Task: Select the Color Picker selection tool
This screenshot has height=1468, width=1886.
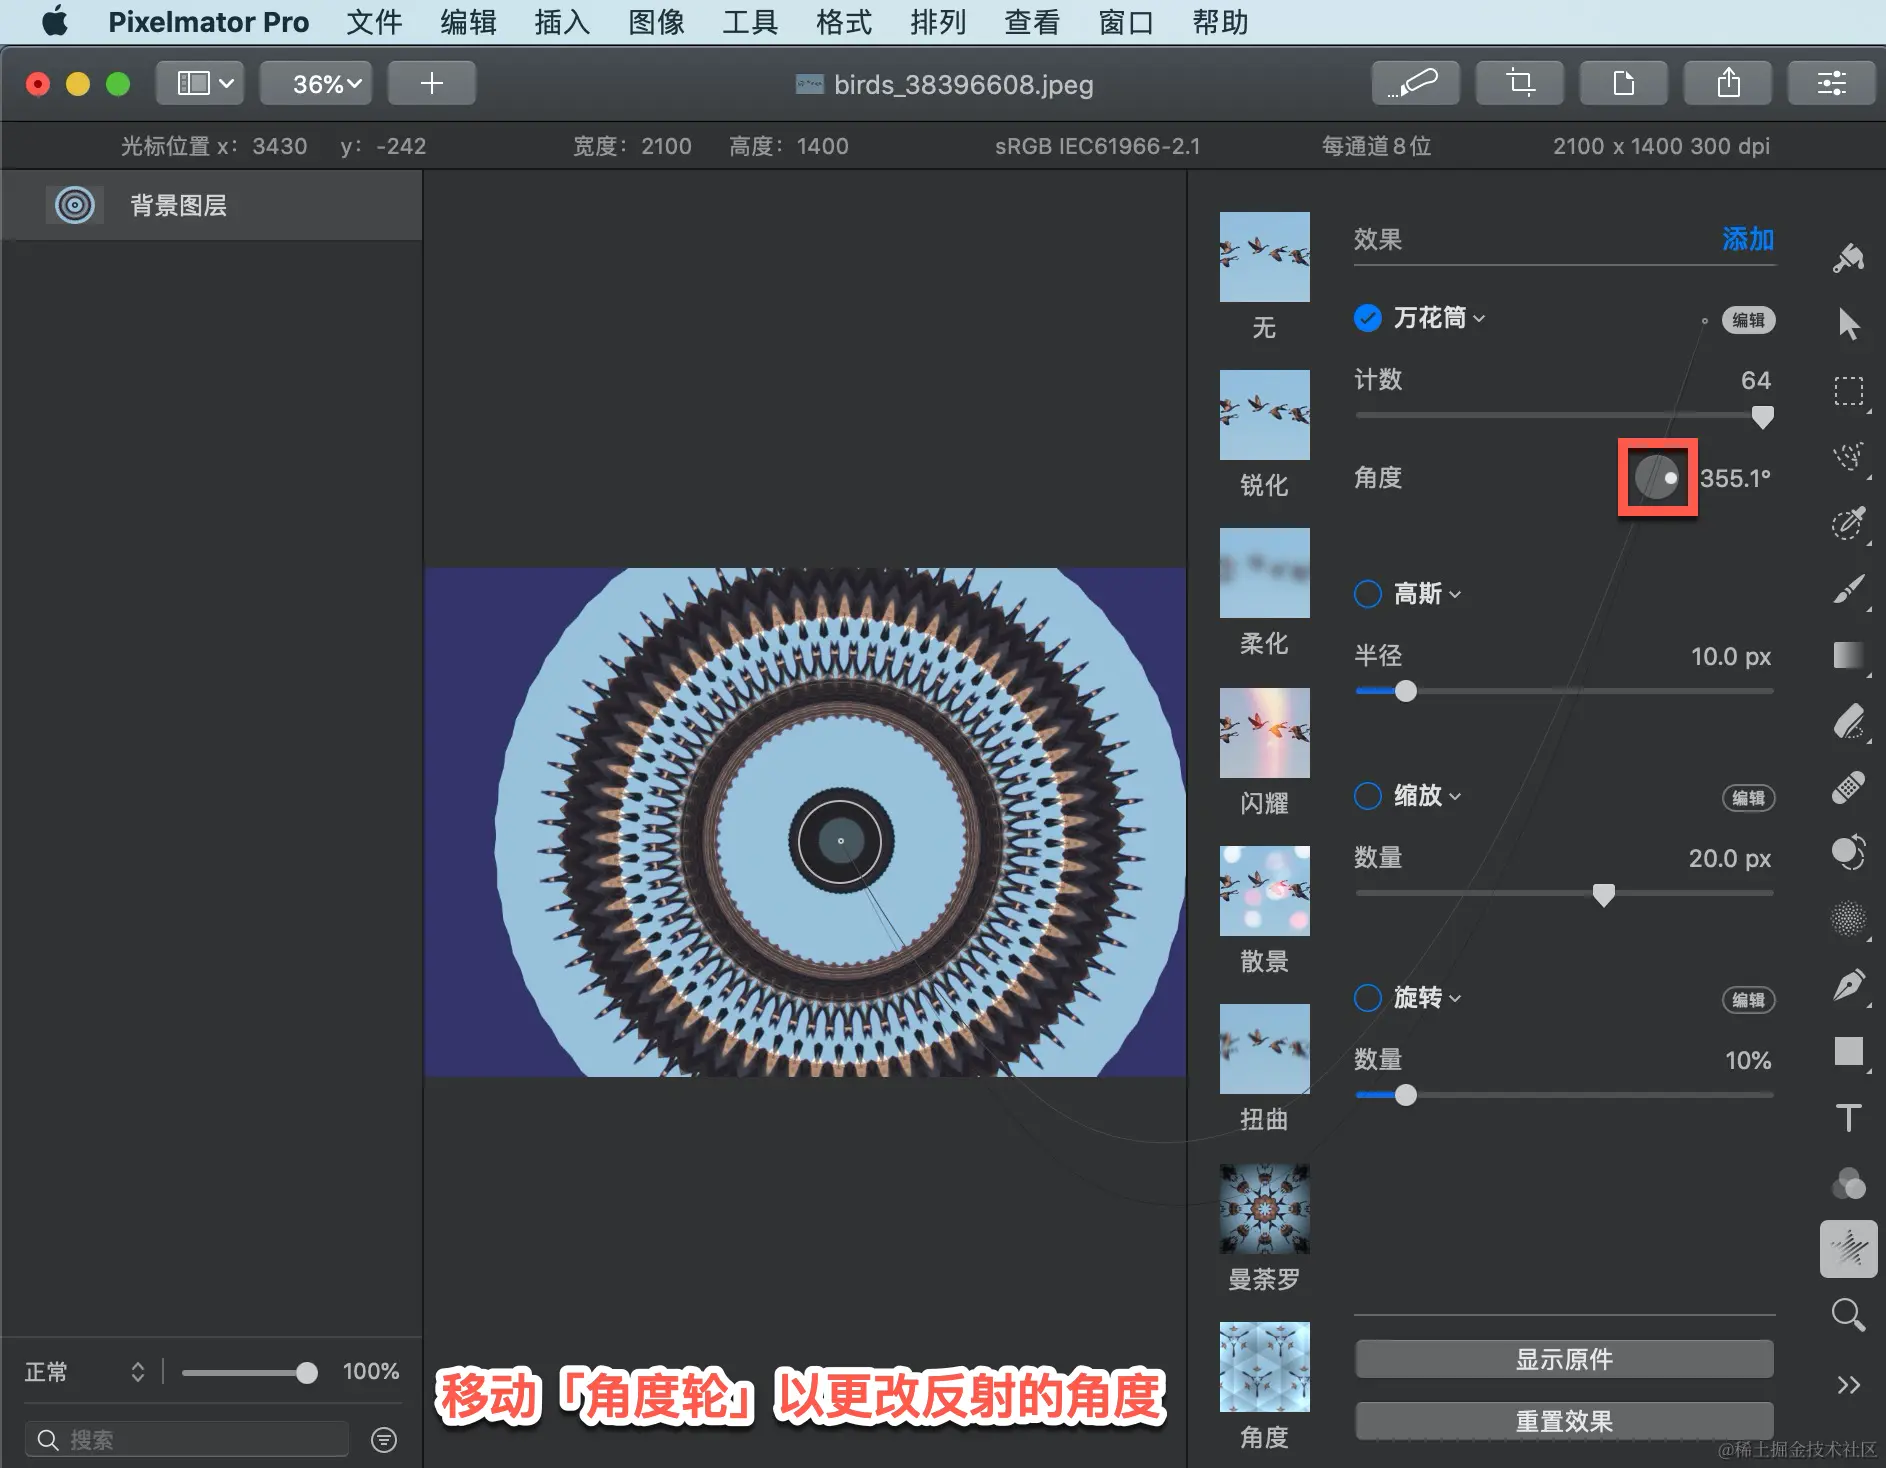Action: point(1848,523)
